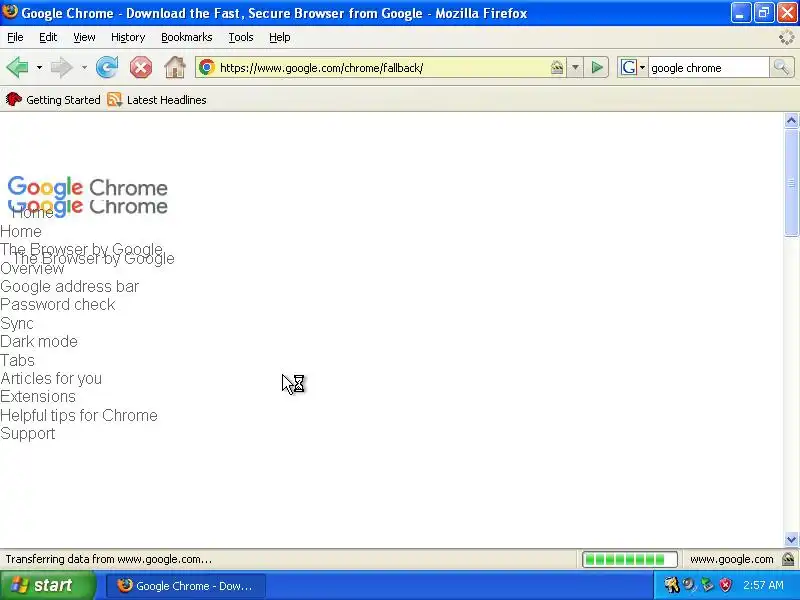Open the Tools menu

(241, 37)
